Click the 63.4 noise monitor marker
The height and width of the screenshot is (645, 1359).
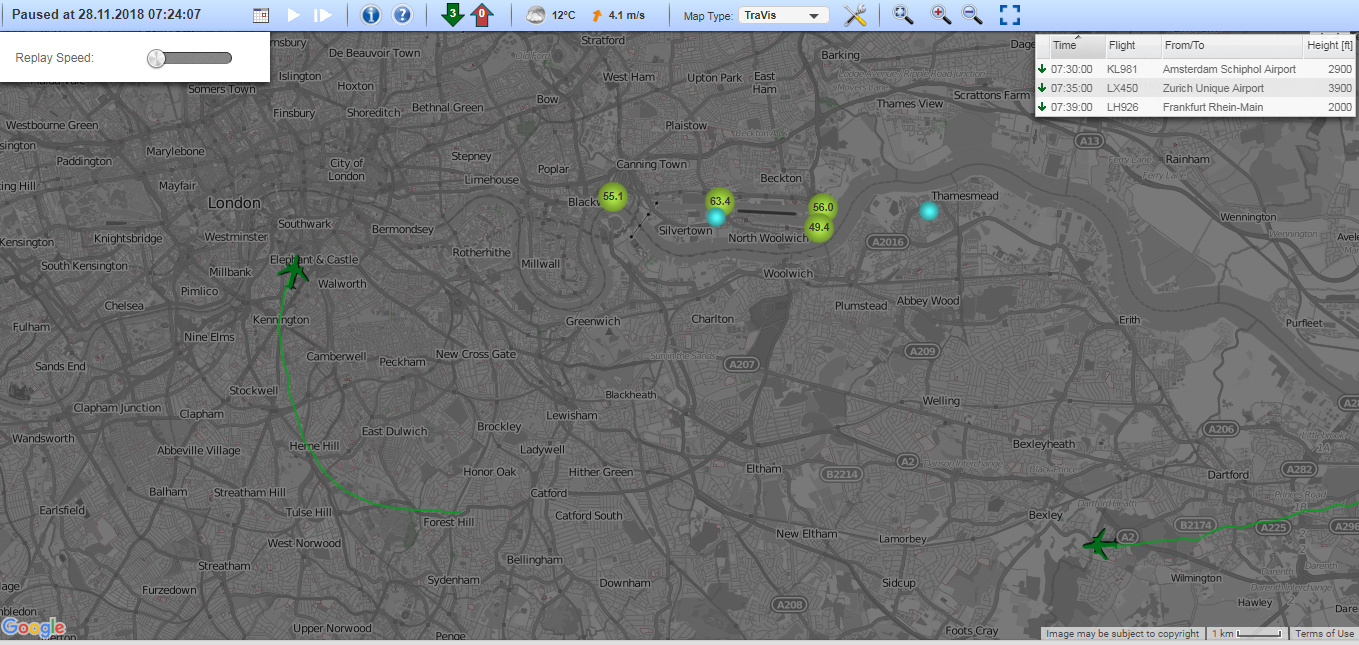tap(720, 201)
